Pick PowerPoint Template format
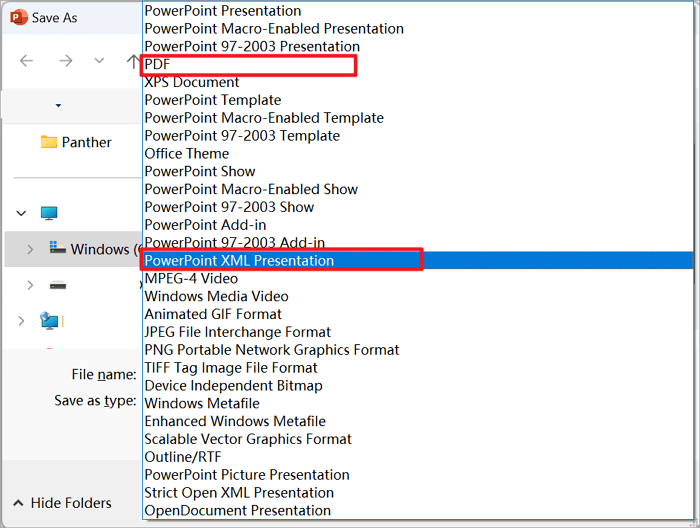Screen dimensions: 700x528 [418, 100]
